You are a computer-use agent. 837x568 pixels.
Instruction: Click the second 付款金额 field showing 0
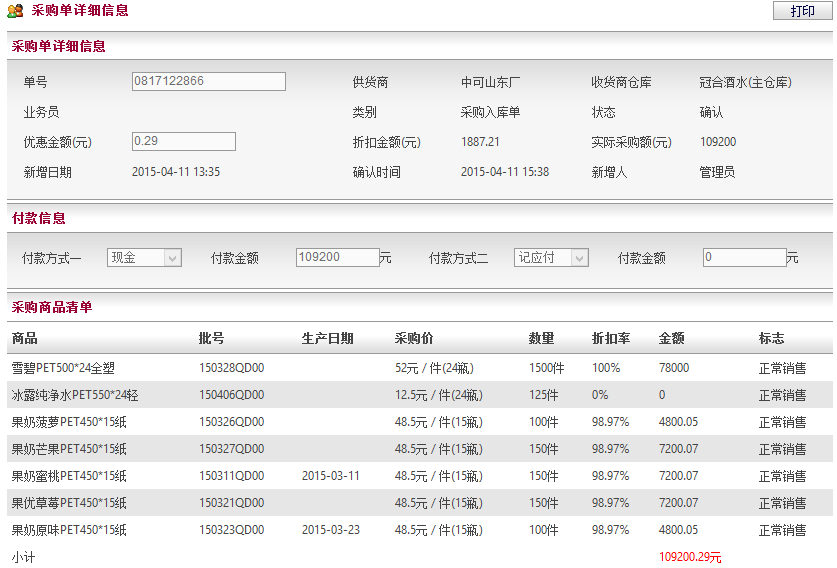(744, 257)
